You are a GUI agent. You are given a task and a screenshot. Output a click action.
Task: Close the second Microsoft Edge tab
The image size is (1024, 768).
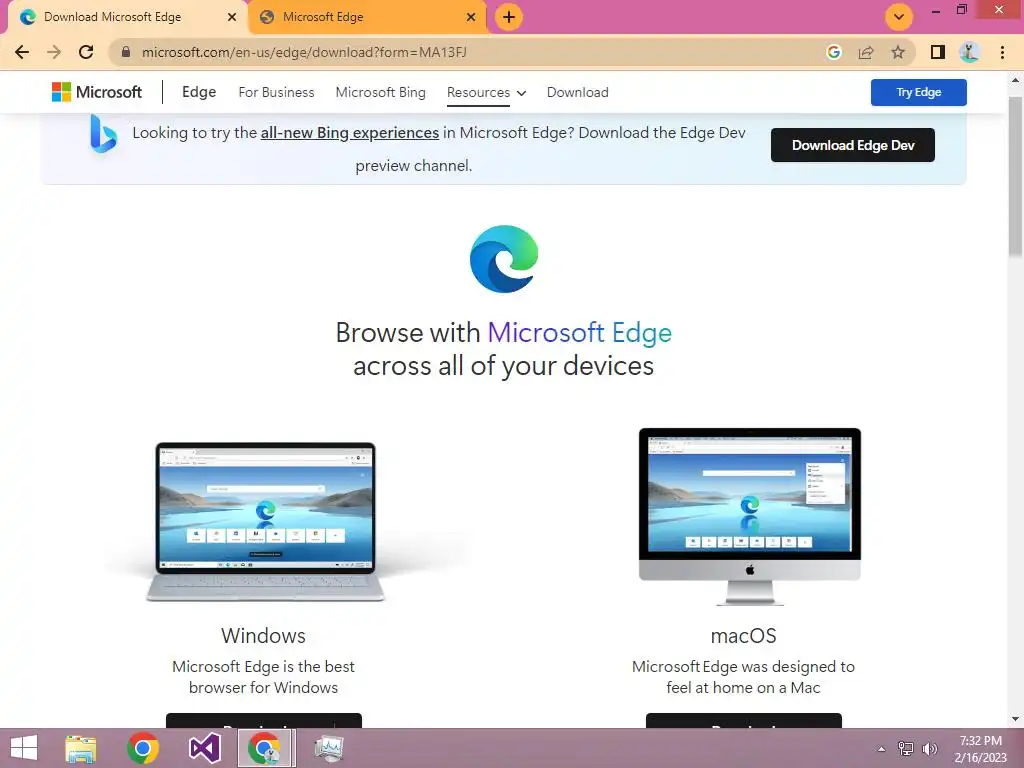tap(471, 17)
